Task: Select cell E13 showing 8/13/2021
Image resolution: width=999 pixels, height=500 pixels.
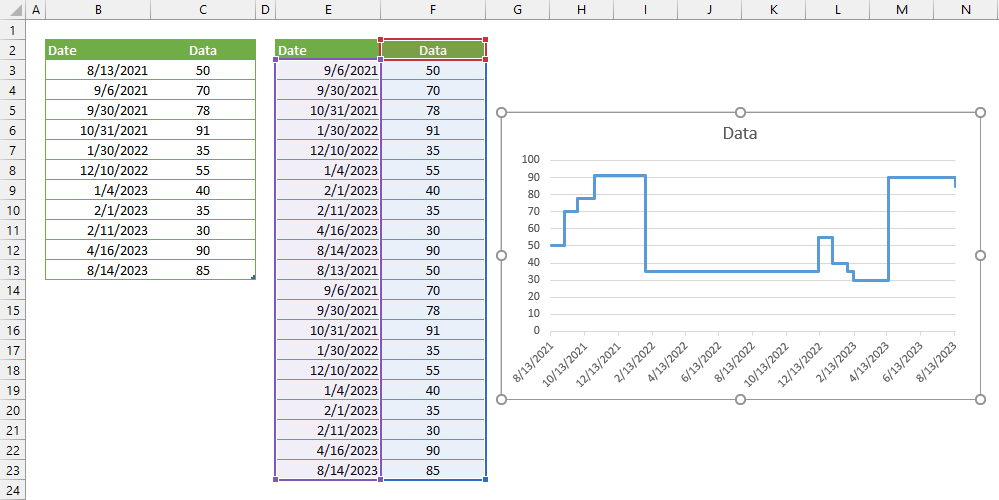Action: 327,270
